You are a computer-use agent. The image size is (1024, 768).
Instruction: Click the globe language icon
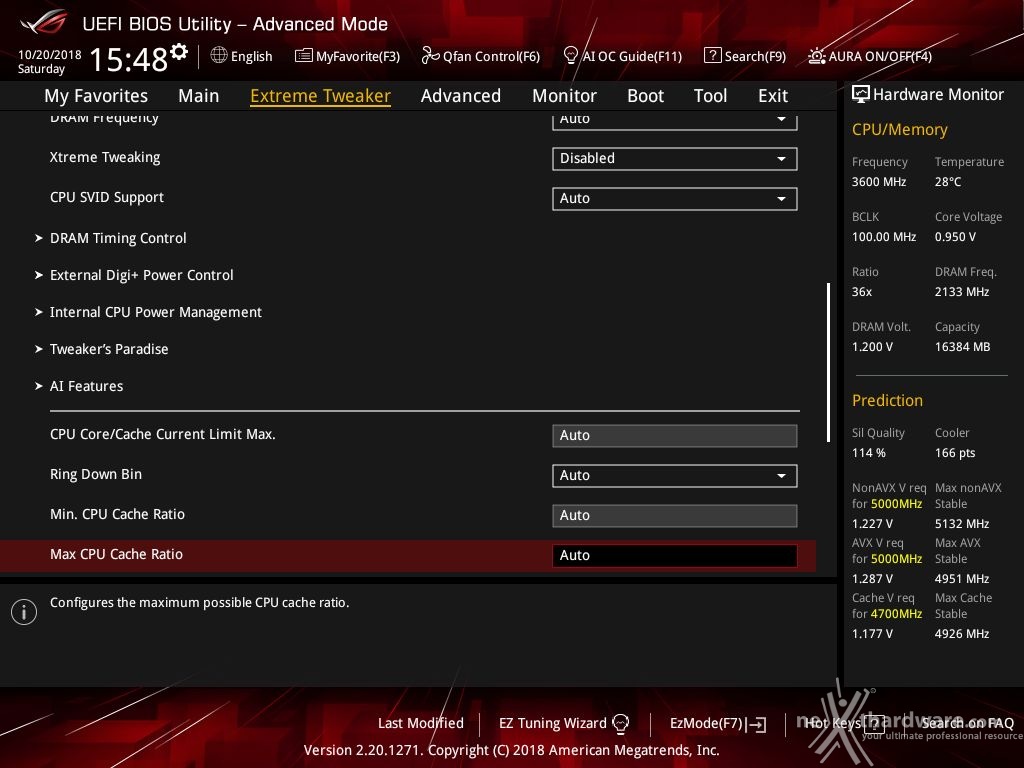(x=219, y=56)
